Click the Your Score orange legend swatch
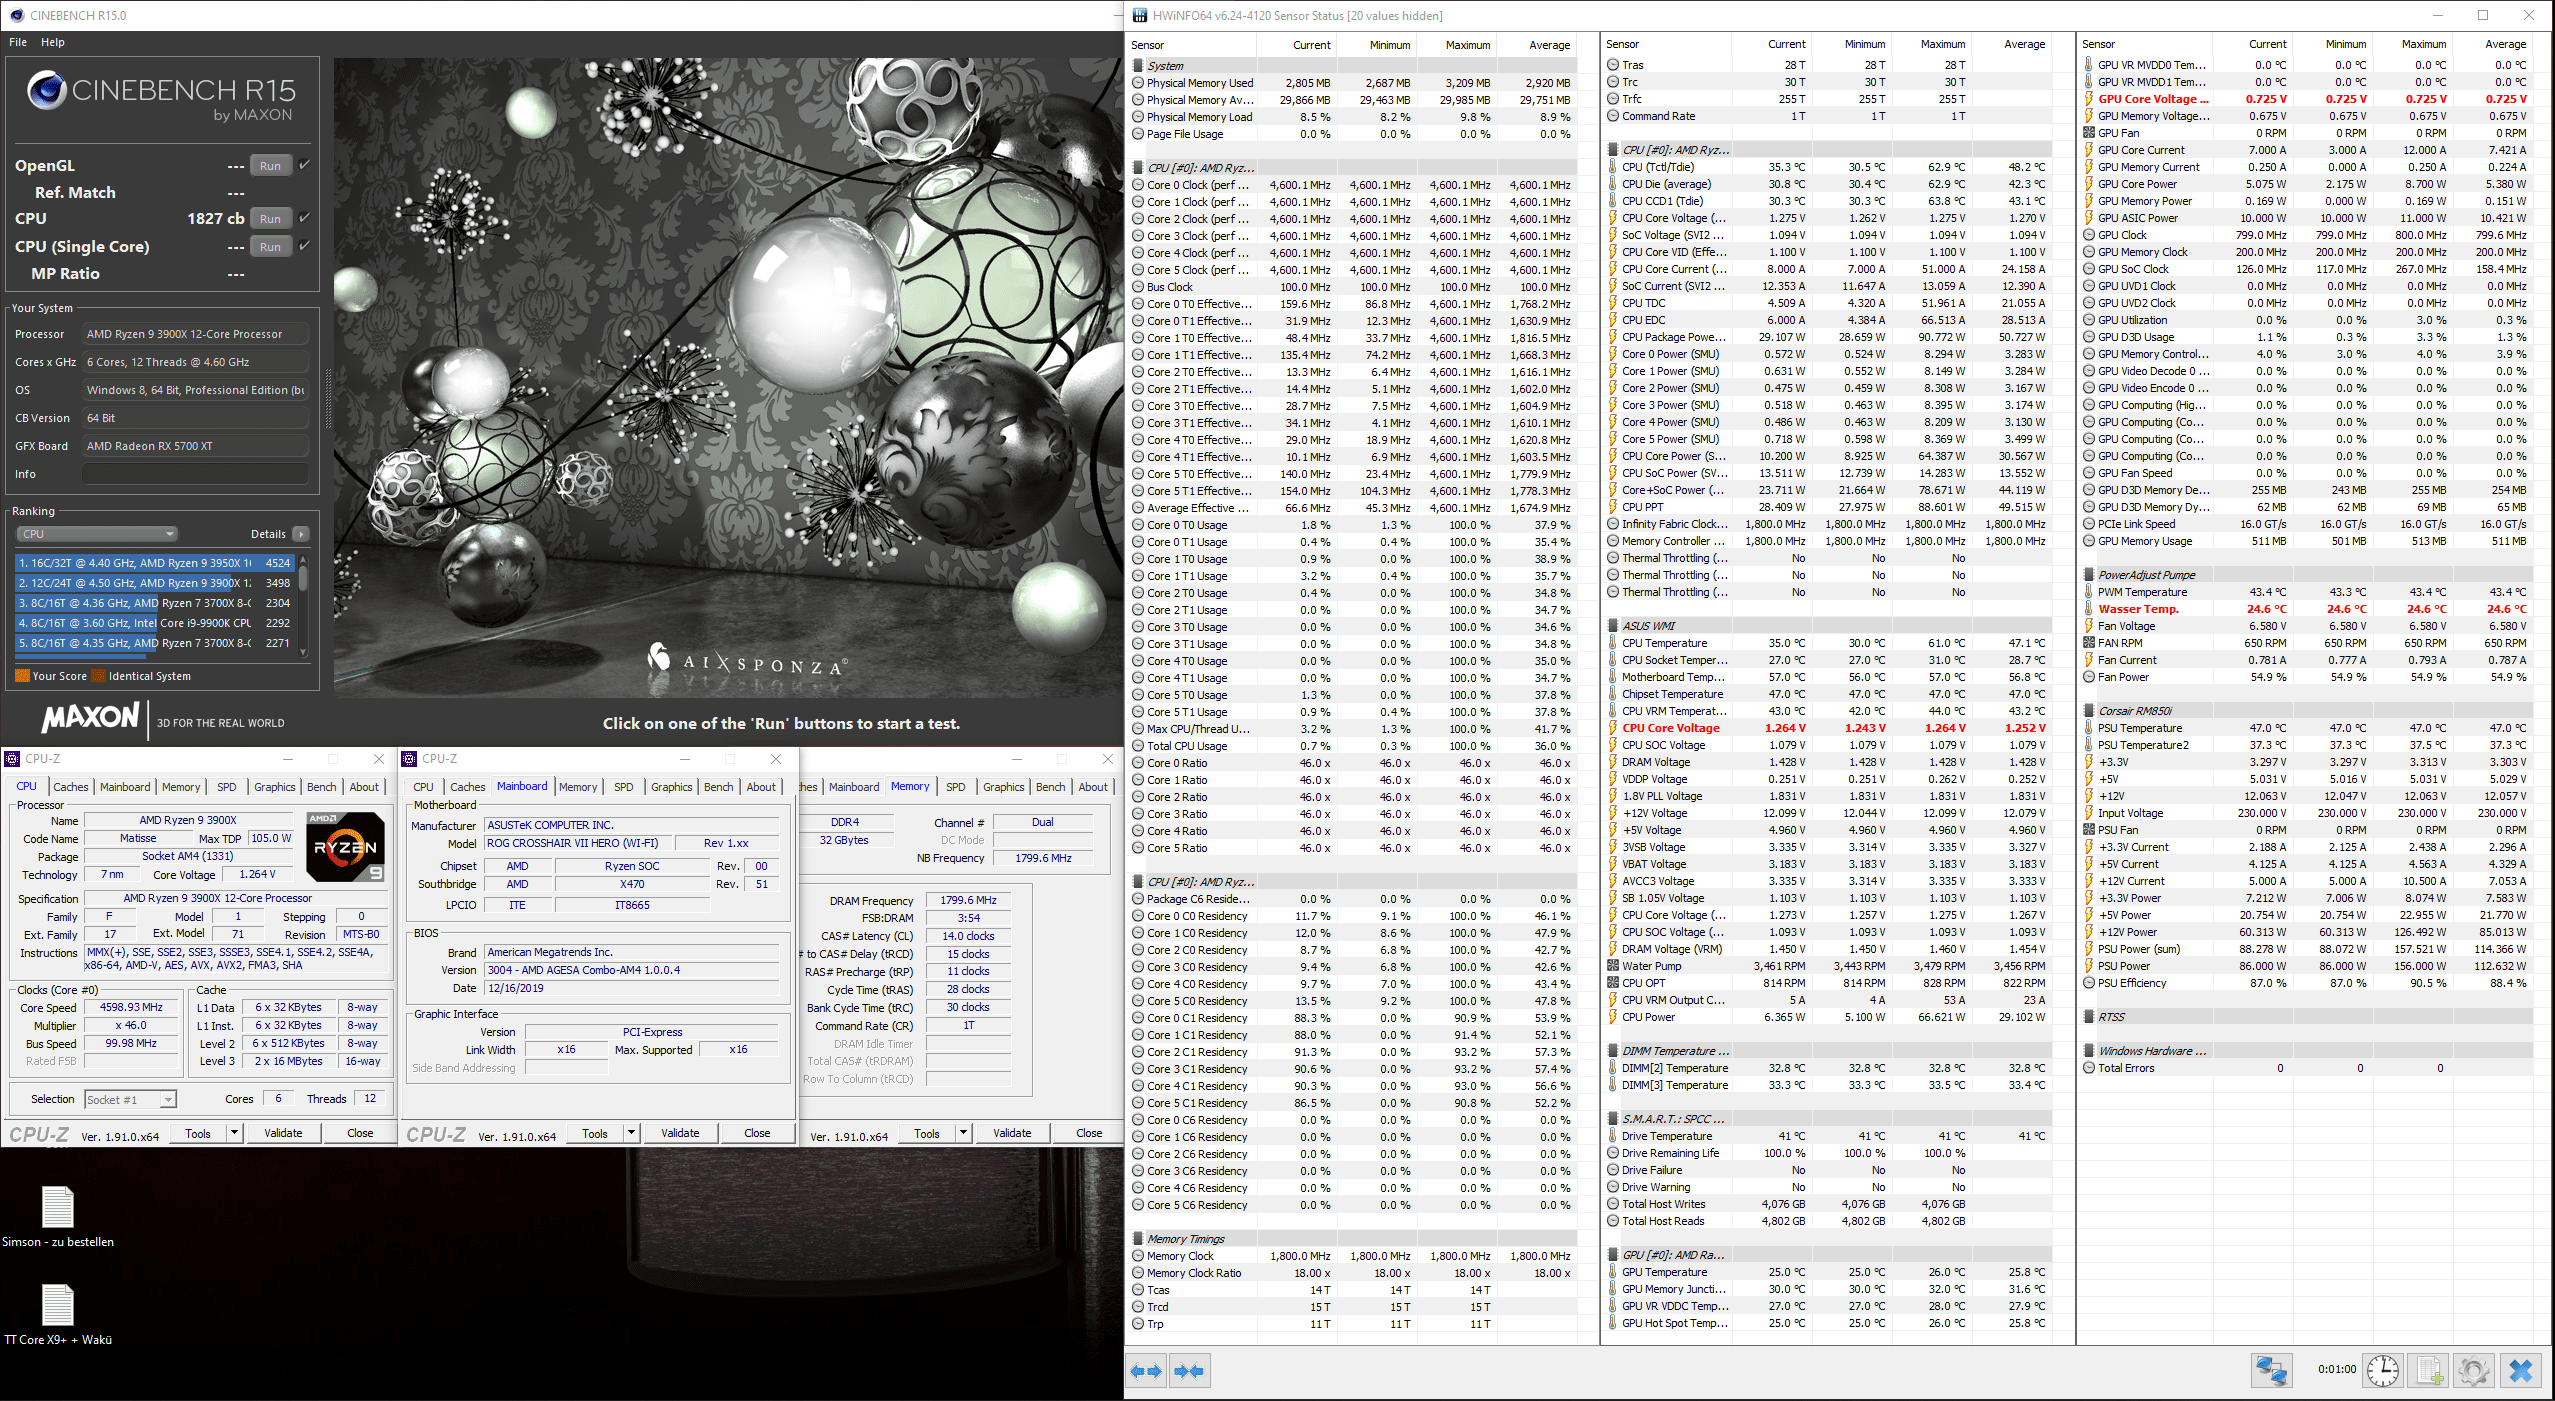Screen dimensions: 2555x1401 point(22,676)
